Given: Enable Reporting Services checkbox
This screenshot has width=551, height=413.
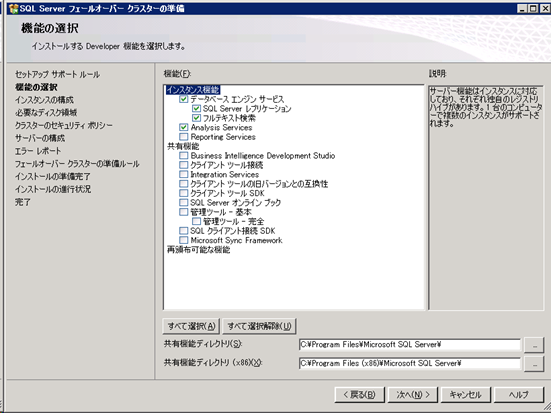Looking at the screenshot, I should pyautogui.click(x=183, y=137).
